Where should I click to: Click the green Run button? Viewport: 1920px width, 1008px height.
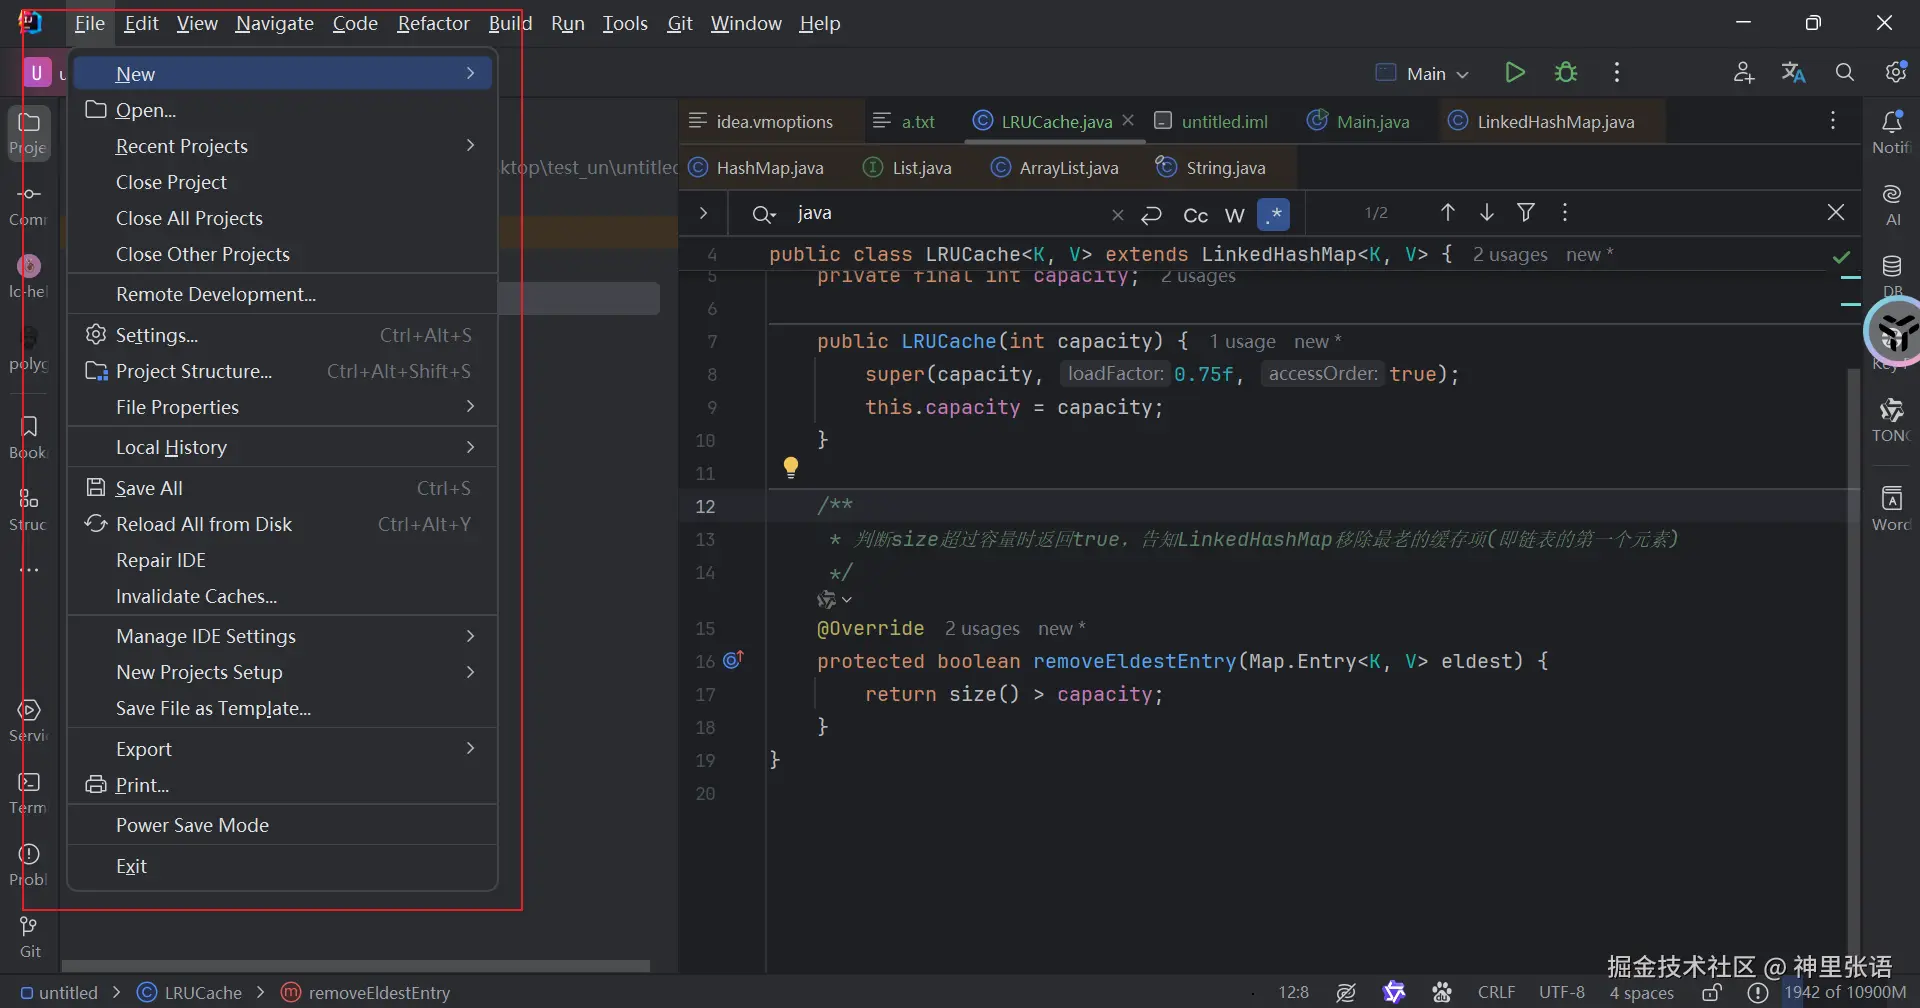tap(1514, 73)
